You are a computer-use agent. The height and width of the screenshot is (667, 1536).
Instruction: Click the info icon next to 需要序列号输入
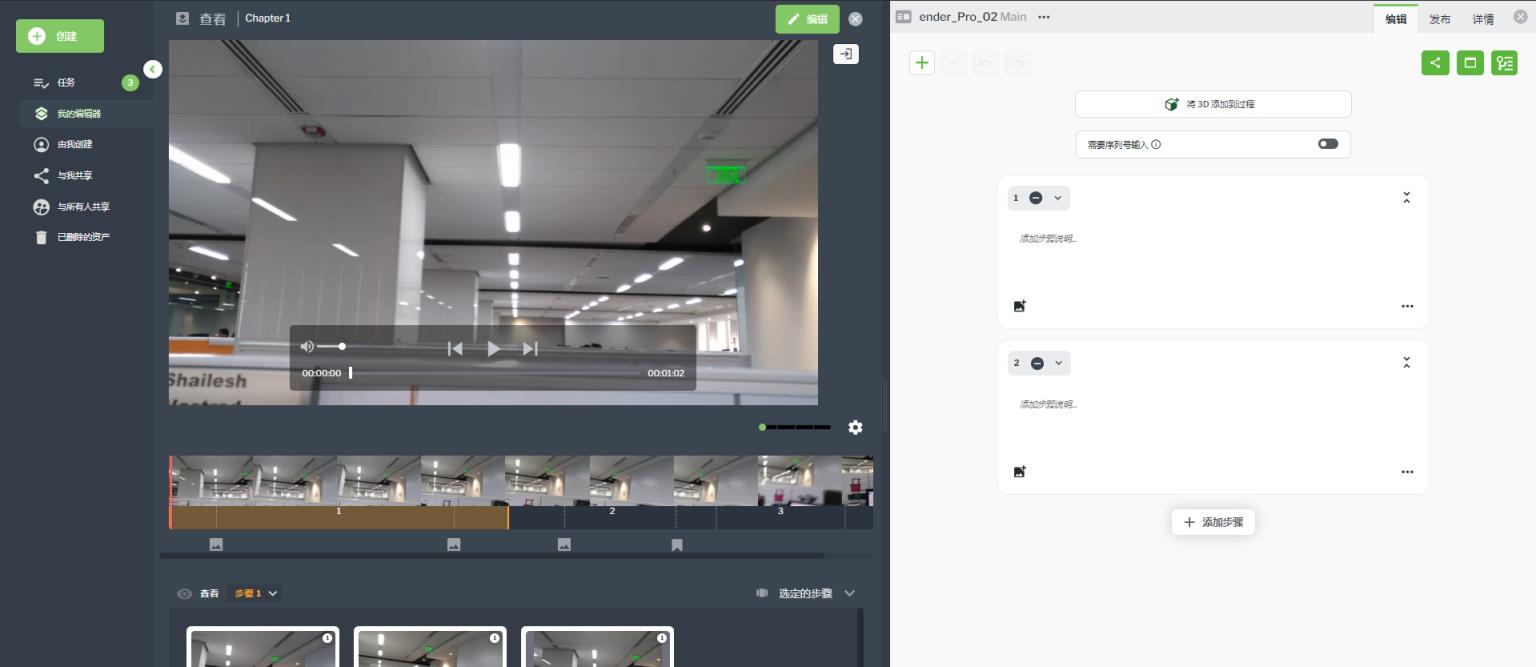point(1156,145)
